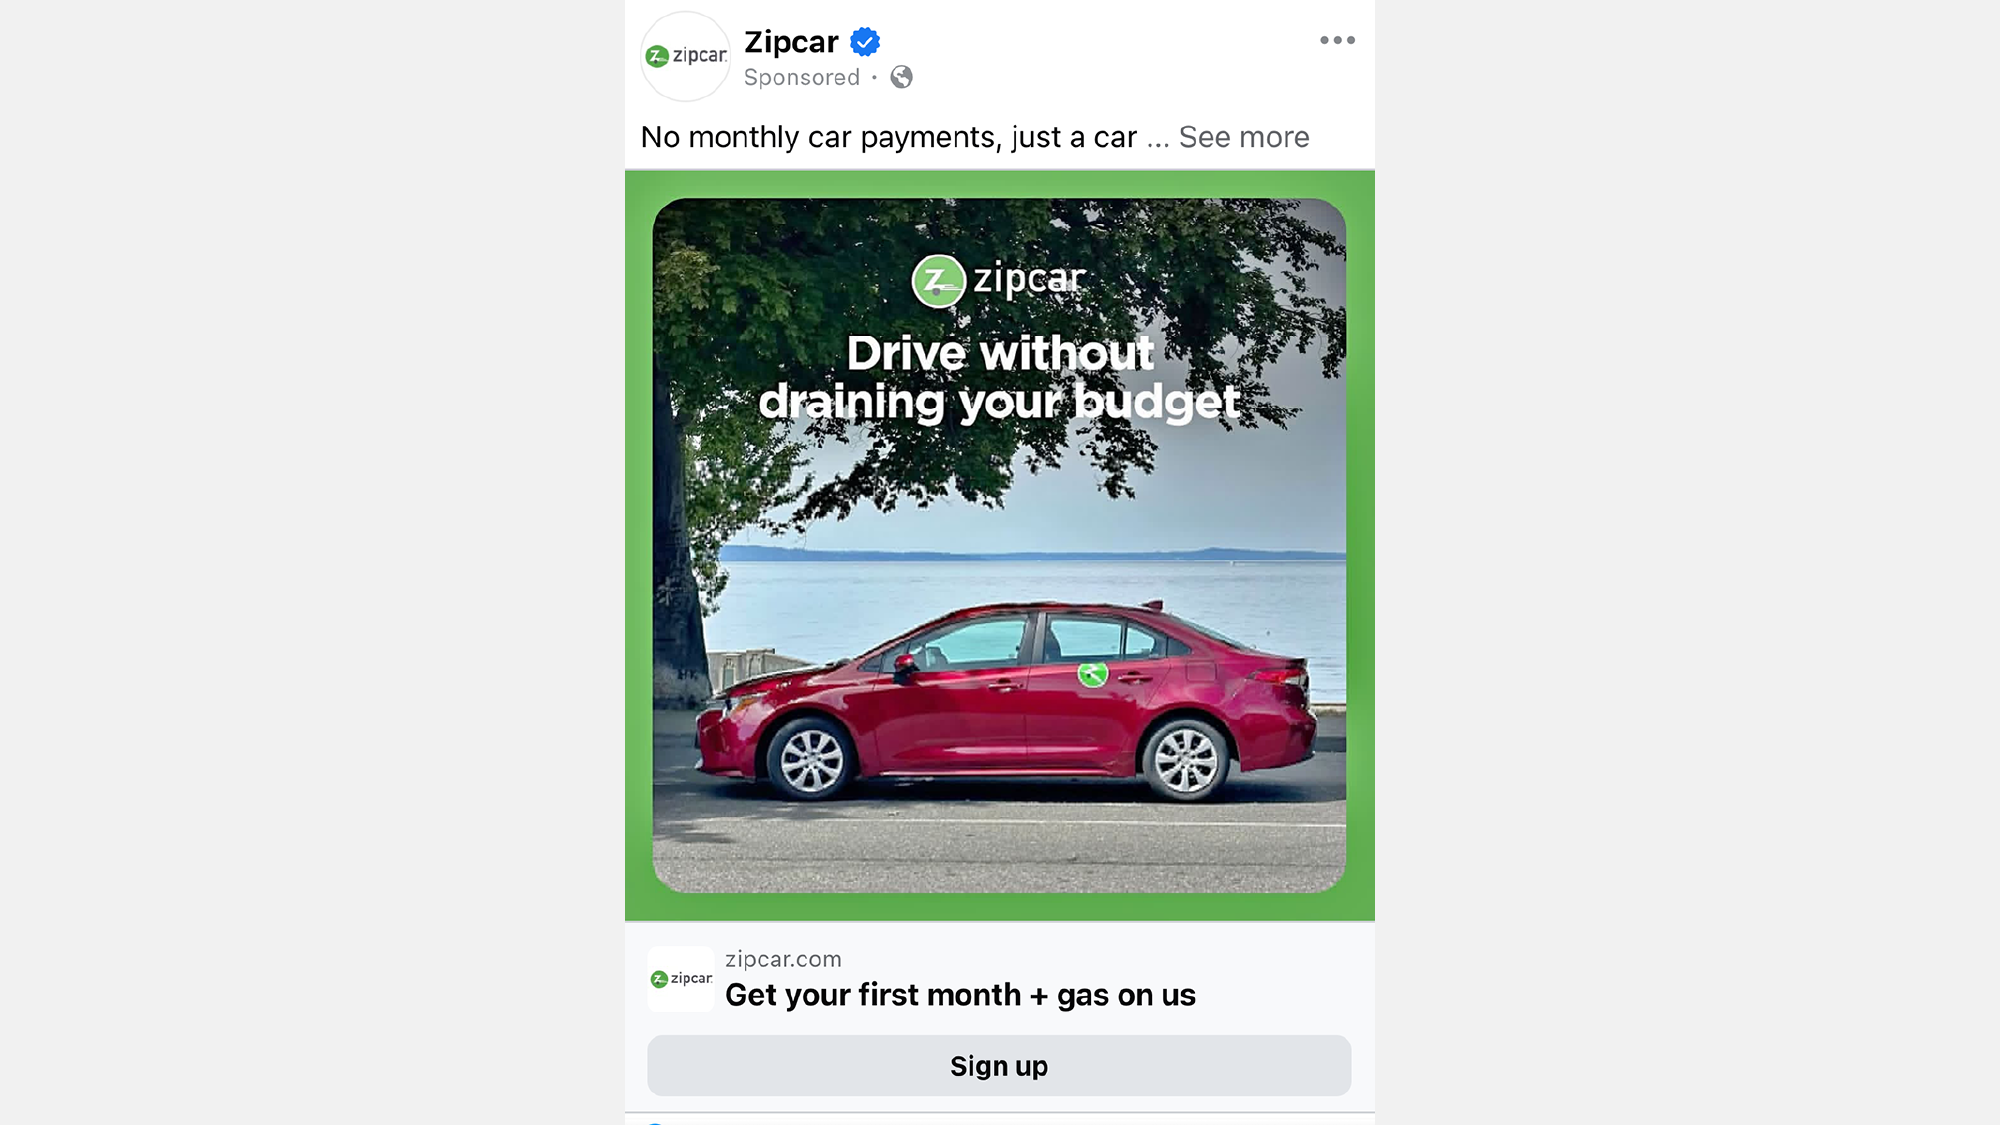Screen dimensions: 2000x1125
Task: Open the zipcar.com domain link
Action: [783, 959]
